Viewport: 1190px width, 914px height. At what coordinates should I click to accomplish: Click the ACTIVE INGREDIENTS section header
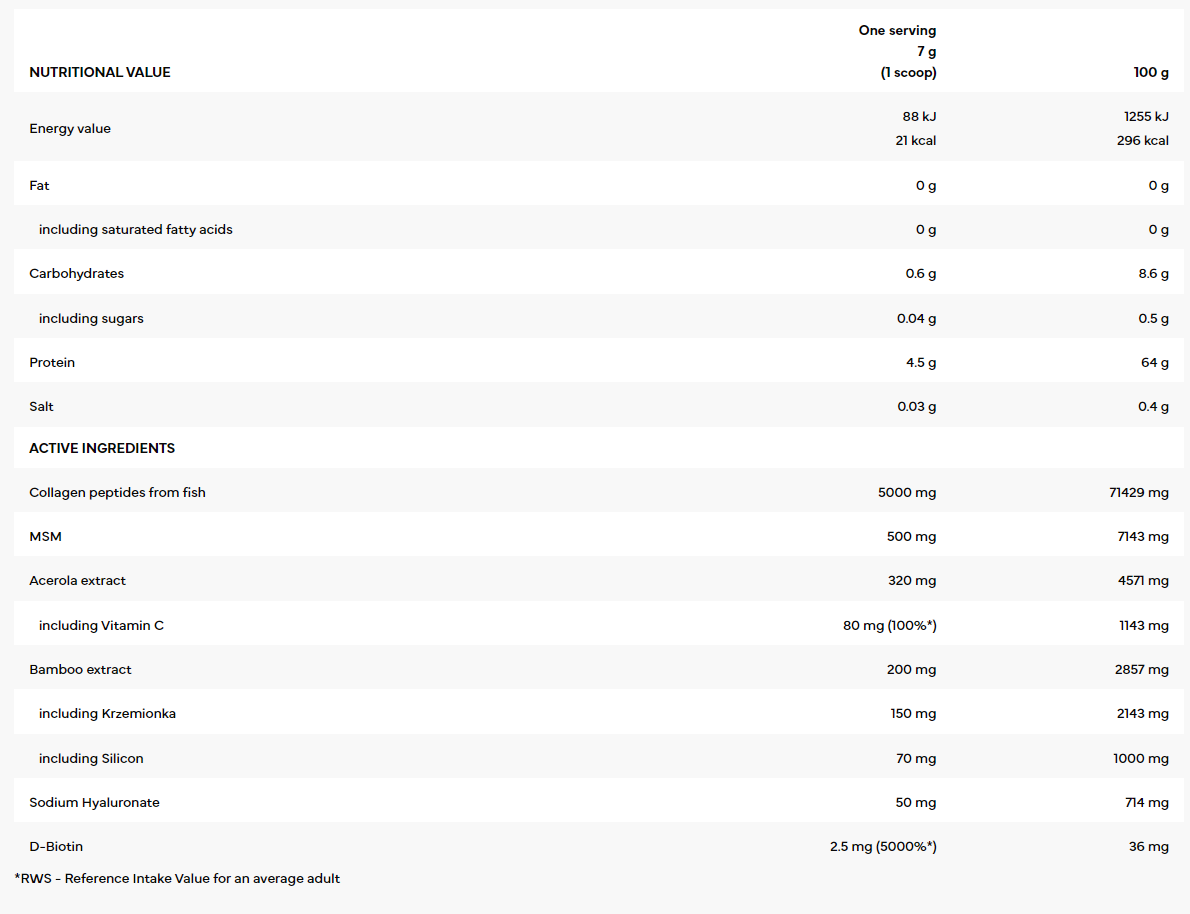click(102, 448)
